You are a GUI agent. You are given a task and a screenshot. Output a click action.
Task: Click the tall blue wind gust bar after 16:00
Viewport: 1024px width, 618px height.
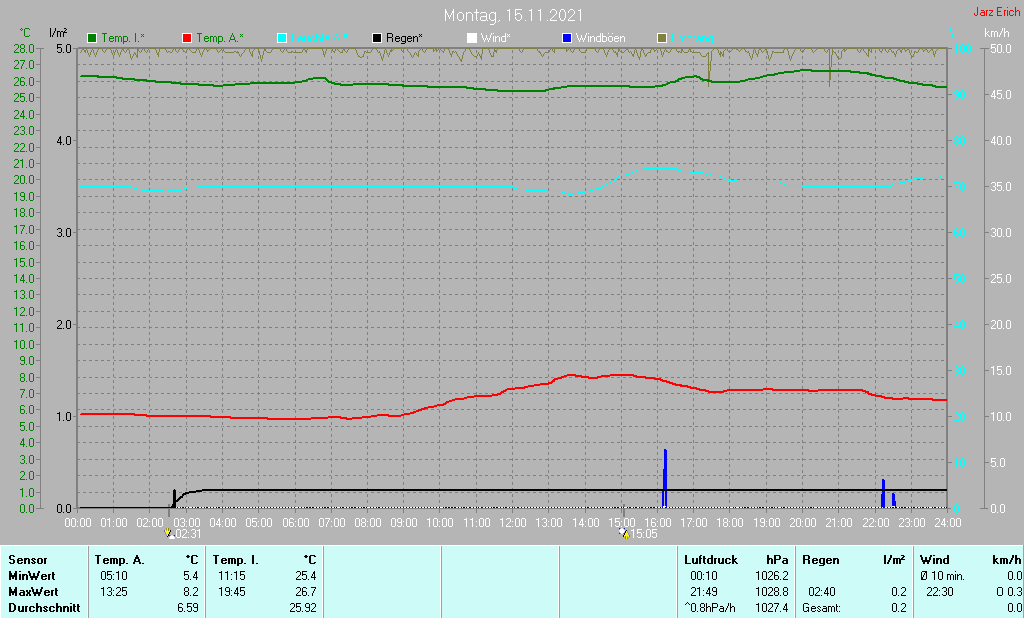click(x=665, y=478)
